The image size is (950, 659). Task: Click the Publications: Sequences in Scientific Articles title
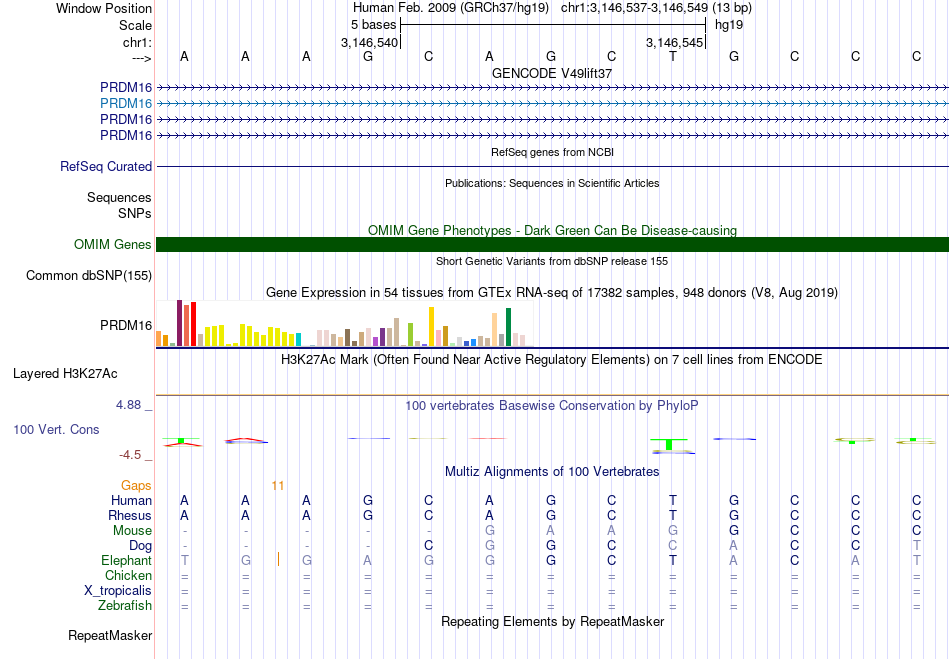[x=552, y=183]
